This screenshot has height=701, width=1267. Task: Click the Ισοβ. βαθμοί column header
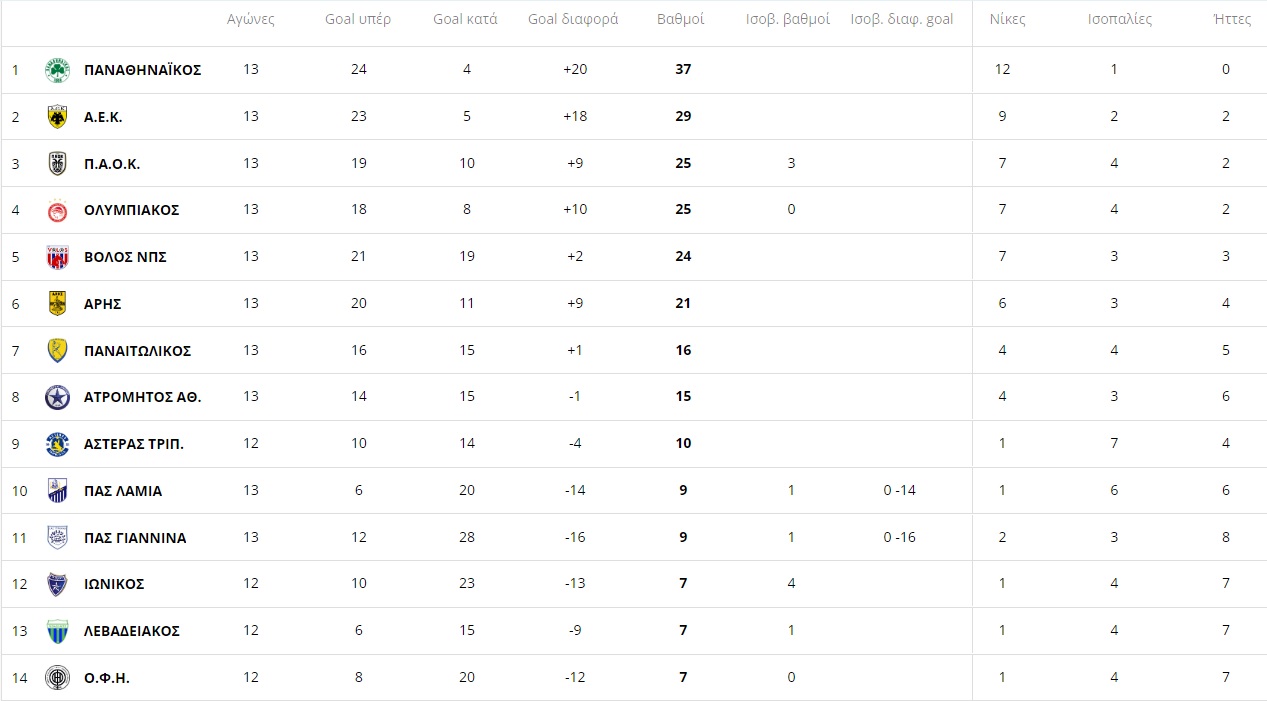tap(788, 20)
